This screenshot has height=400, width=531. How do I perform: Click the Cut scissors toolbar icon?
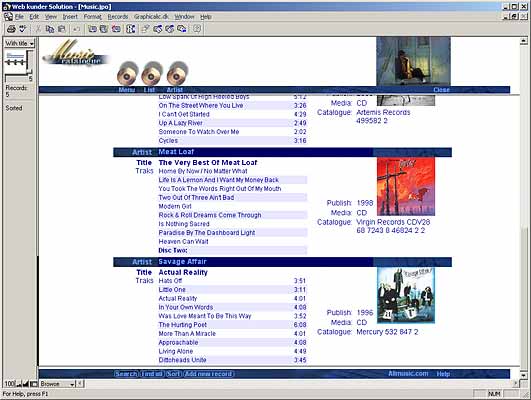tap(38, 29)
